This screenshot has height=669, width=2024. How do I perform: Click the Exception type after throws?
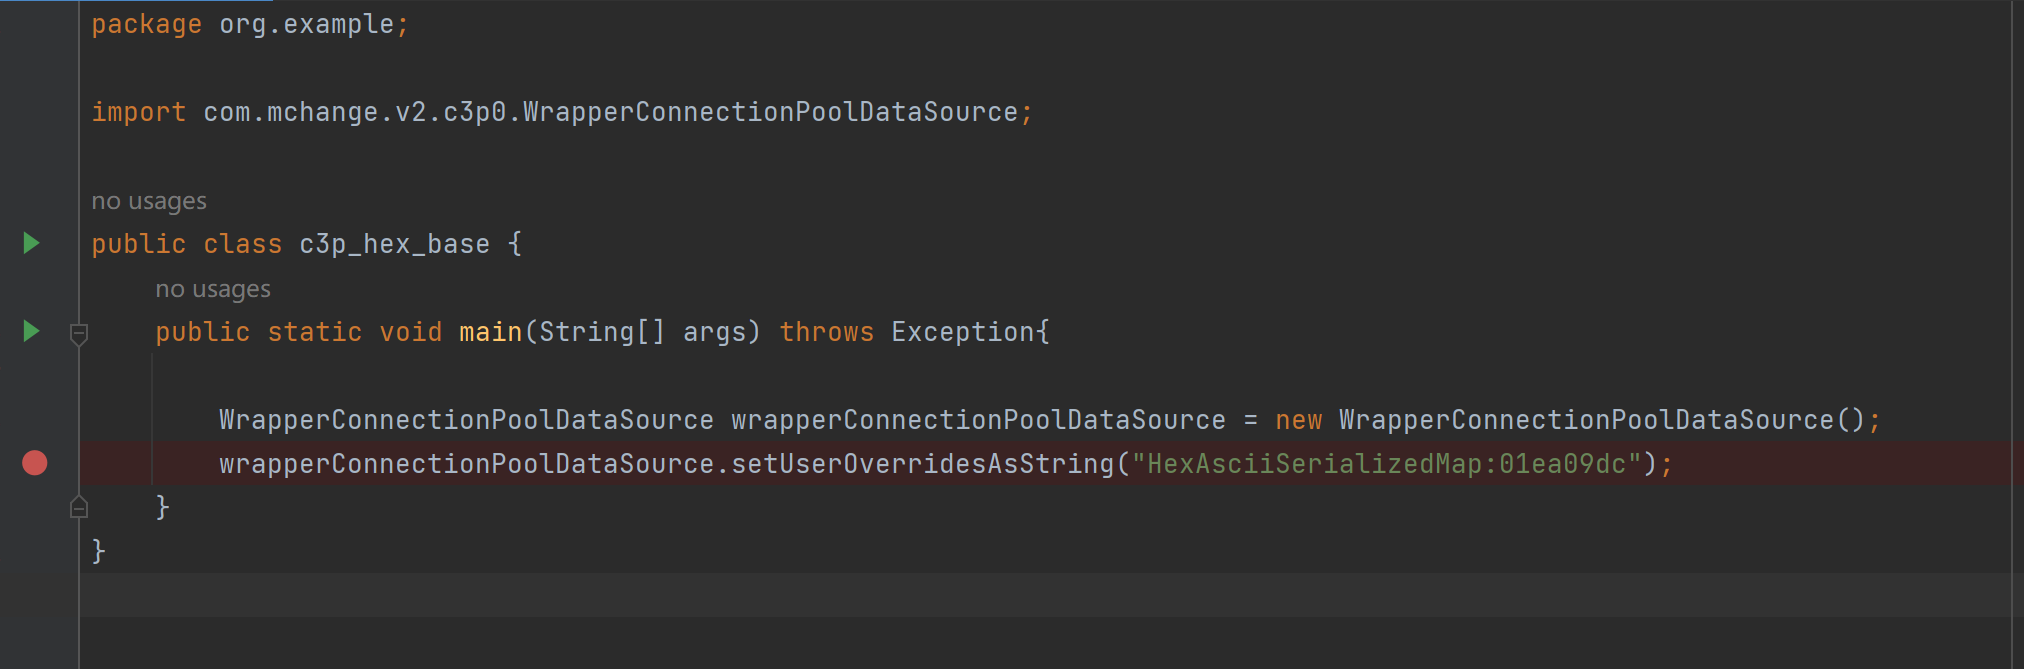click(962, 332)
